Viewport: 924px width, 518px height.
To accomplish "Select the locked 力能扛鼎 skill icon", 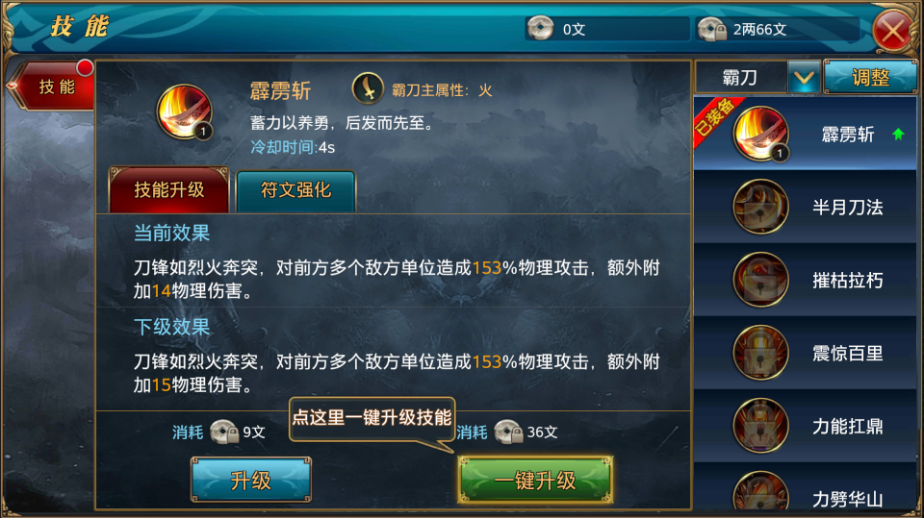I will (x=761, y=426).
